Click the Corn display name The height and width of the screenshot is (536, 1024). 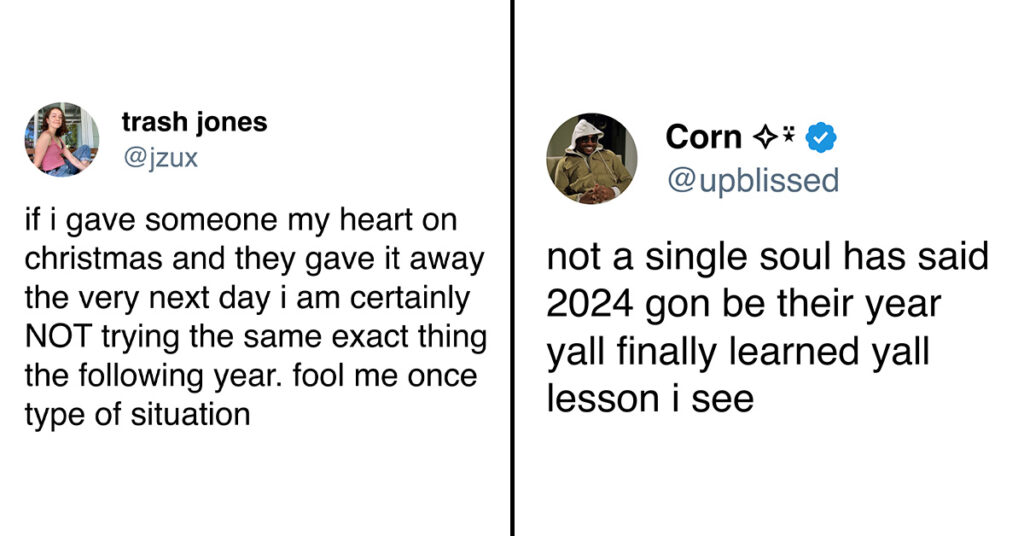coord(703,137)
